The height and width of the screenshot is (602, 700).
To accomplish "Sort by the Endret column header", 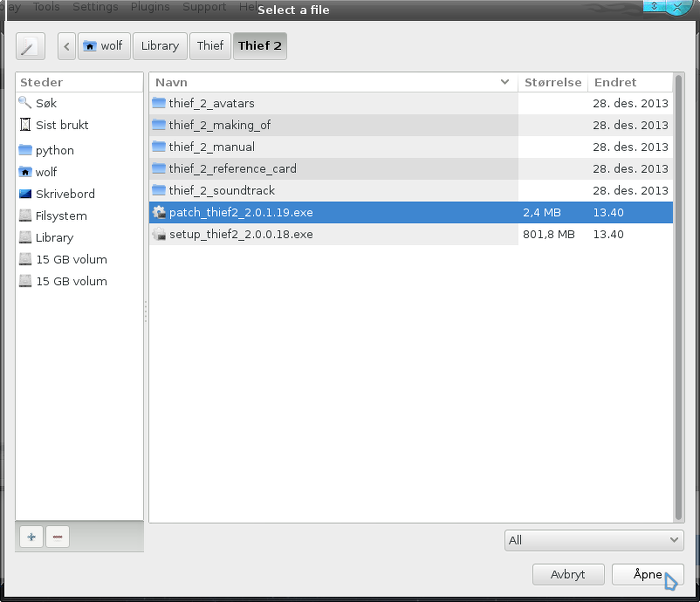I will pyautogui.click(x=630, y=82).
